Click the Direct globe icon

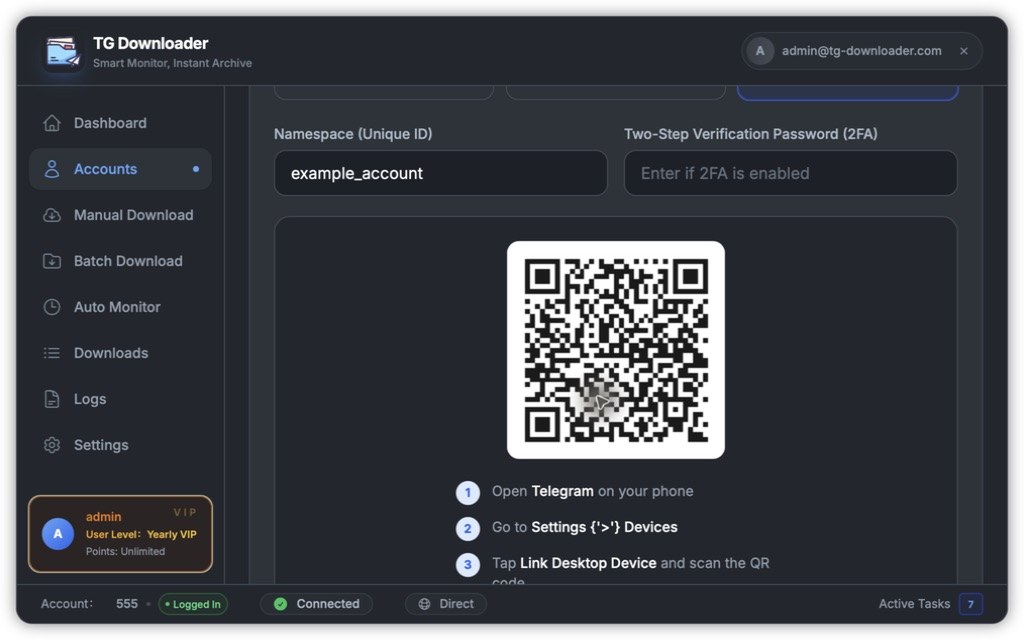click(x=424, y=604)
